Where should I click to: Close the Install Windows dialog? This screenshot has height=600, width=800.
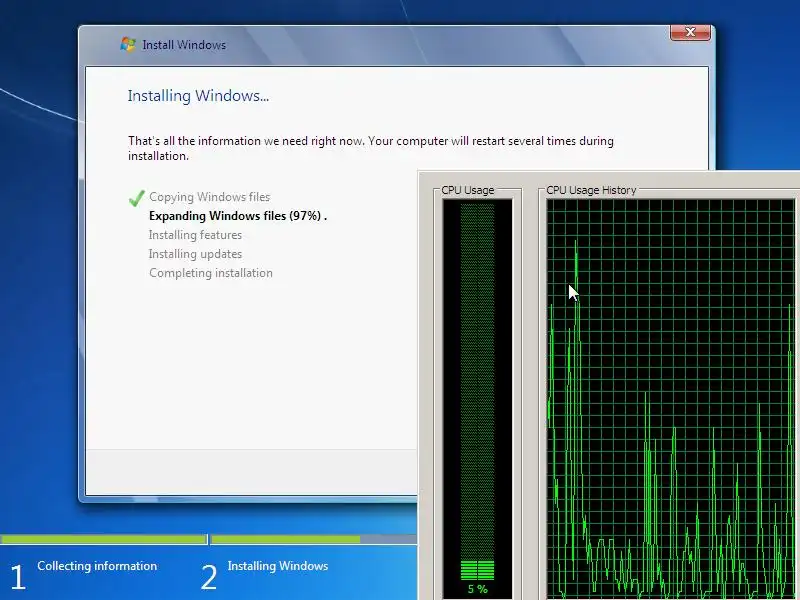690,32
